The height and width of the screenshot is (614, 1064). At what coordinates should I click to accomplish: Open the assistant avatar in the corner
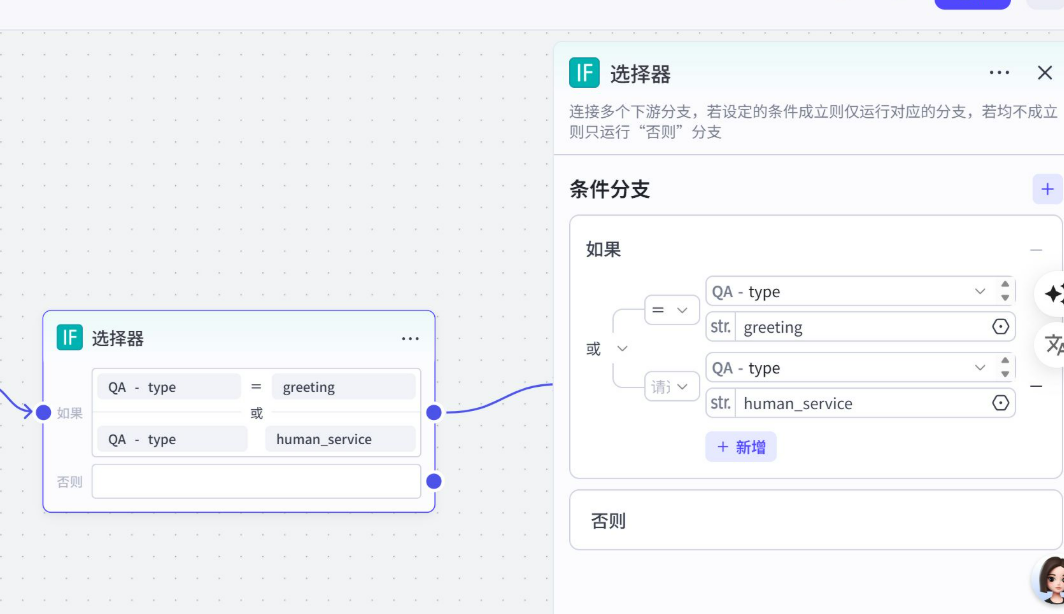click(x=1049, y=580)
